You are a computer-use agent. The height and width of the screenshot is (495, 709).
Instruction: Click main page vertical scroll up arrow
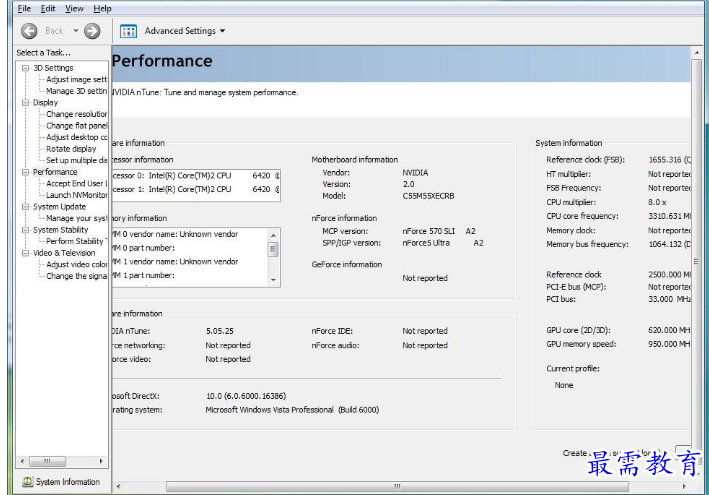(x=697, y=53)
